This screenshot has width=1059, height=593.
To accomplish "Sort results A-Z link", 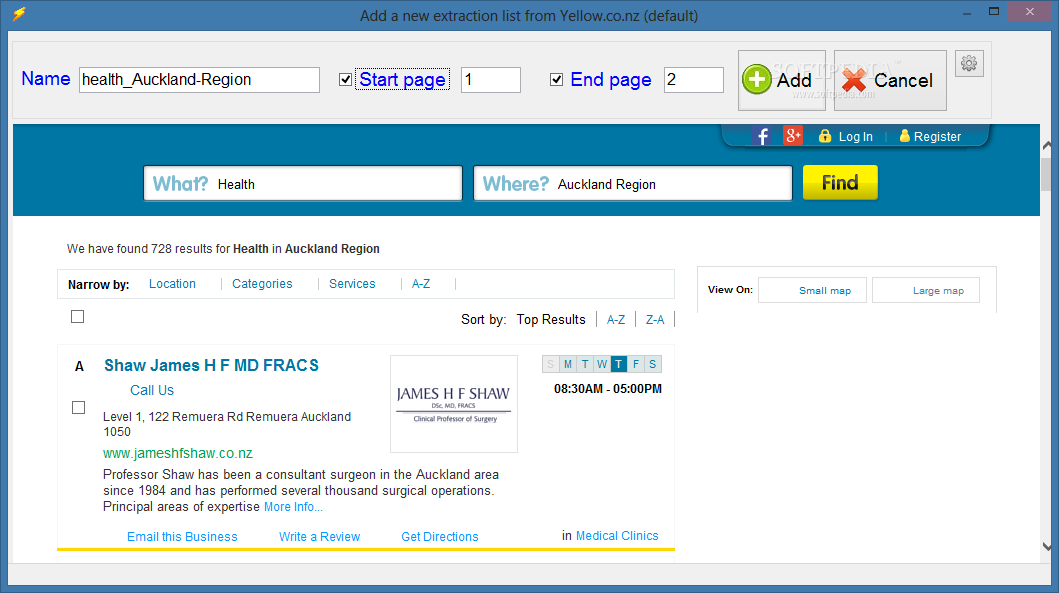I will [x=616, y=319].
